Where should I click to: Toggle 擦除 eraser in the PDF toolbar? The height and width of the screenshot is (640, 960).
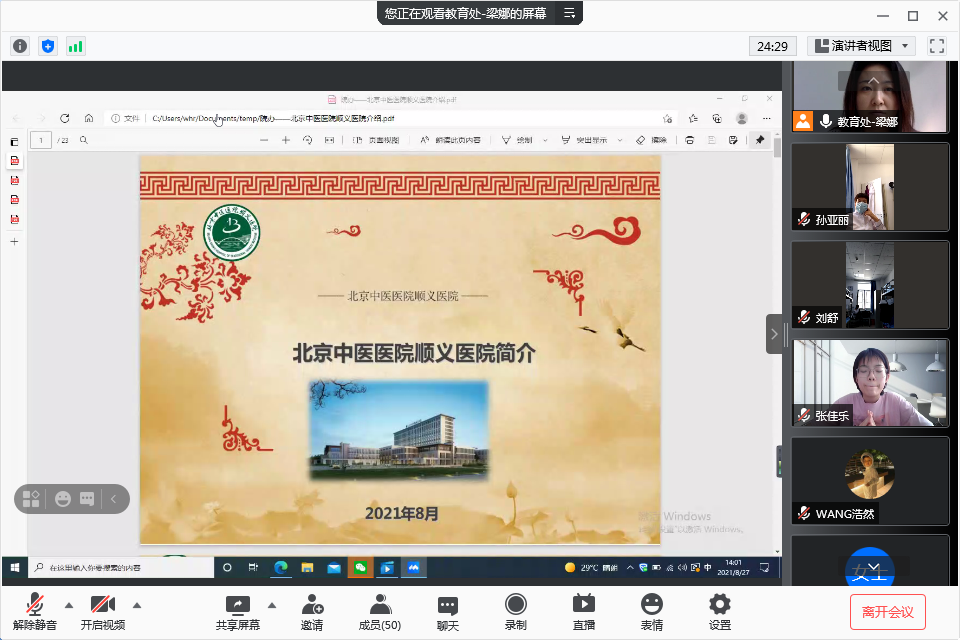(651, 140)
